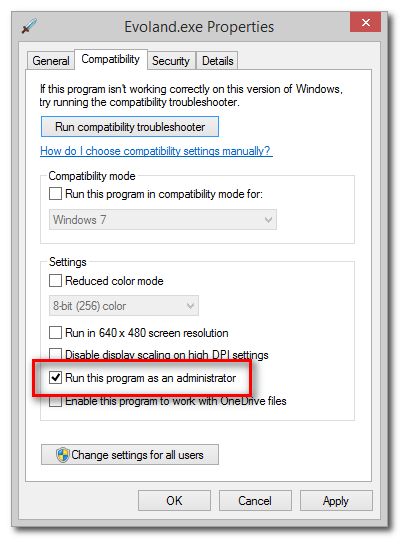
Task: Go to the Details tab
Action: (218, 61)
